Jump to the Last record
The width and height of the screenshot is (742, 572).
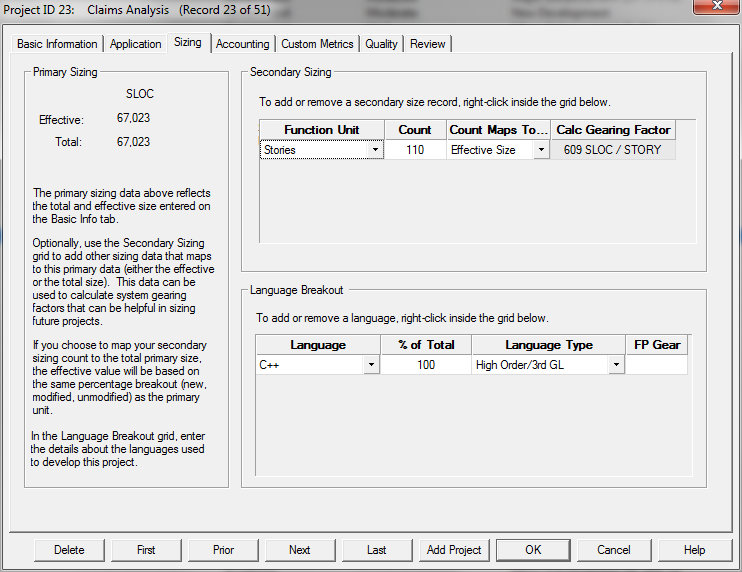[377, 550]
